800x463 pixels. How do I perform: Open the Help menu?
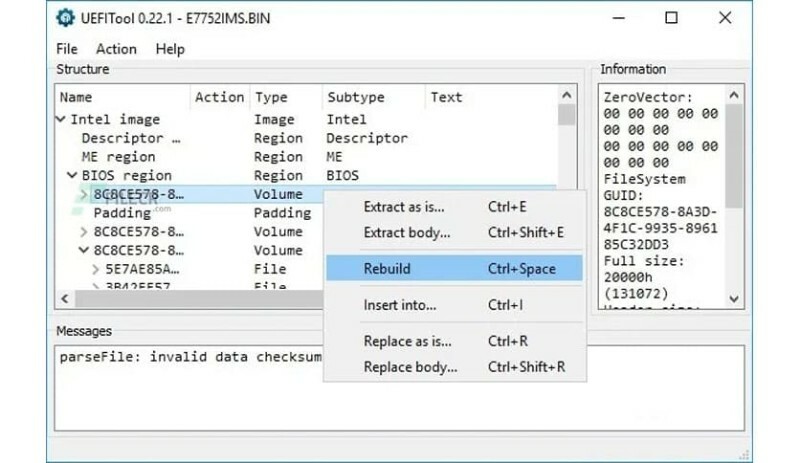(x=170, y=49)
